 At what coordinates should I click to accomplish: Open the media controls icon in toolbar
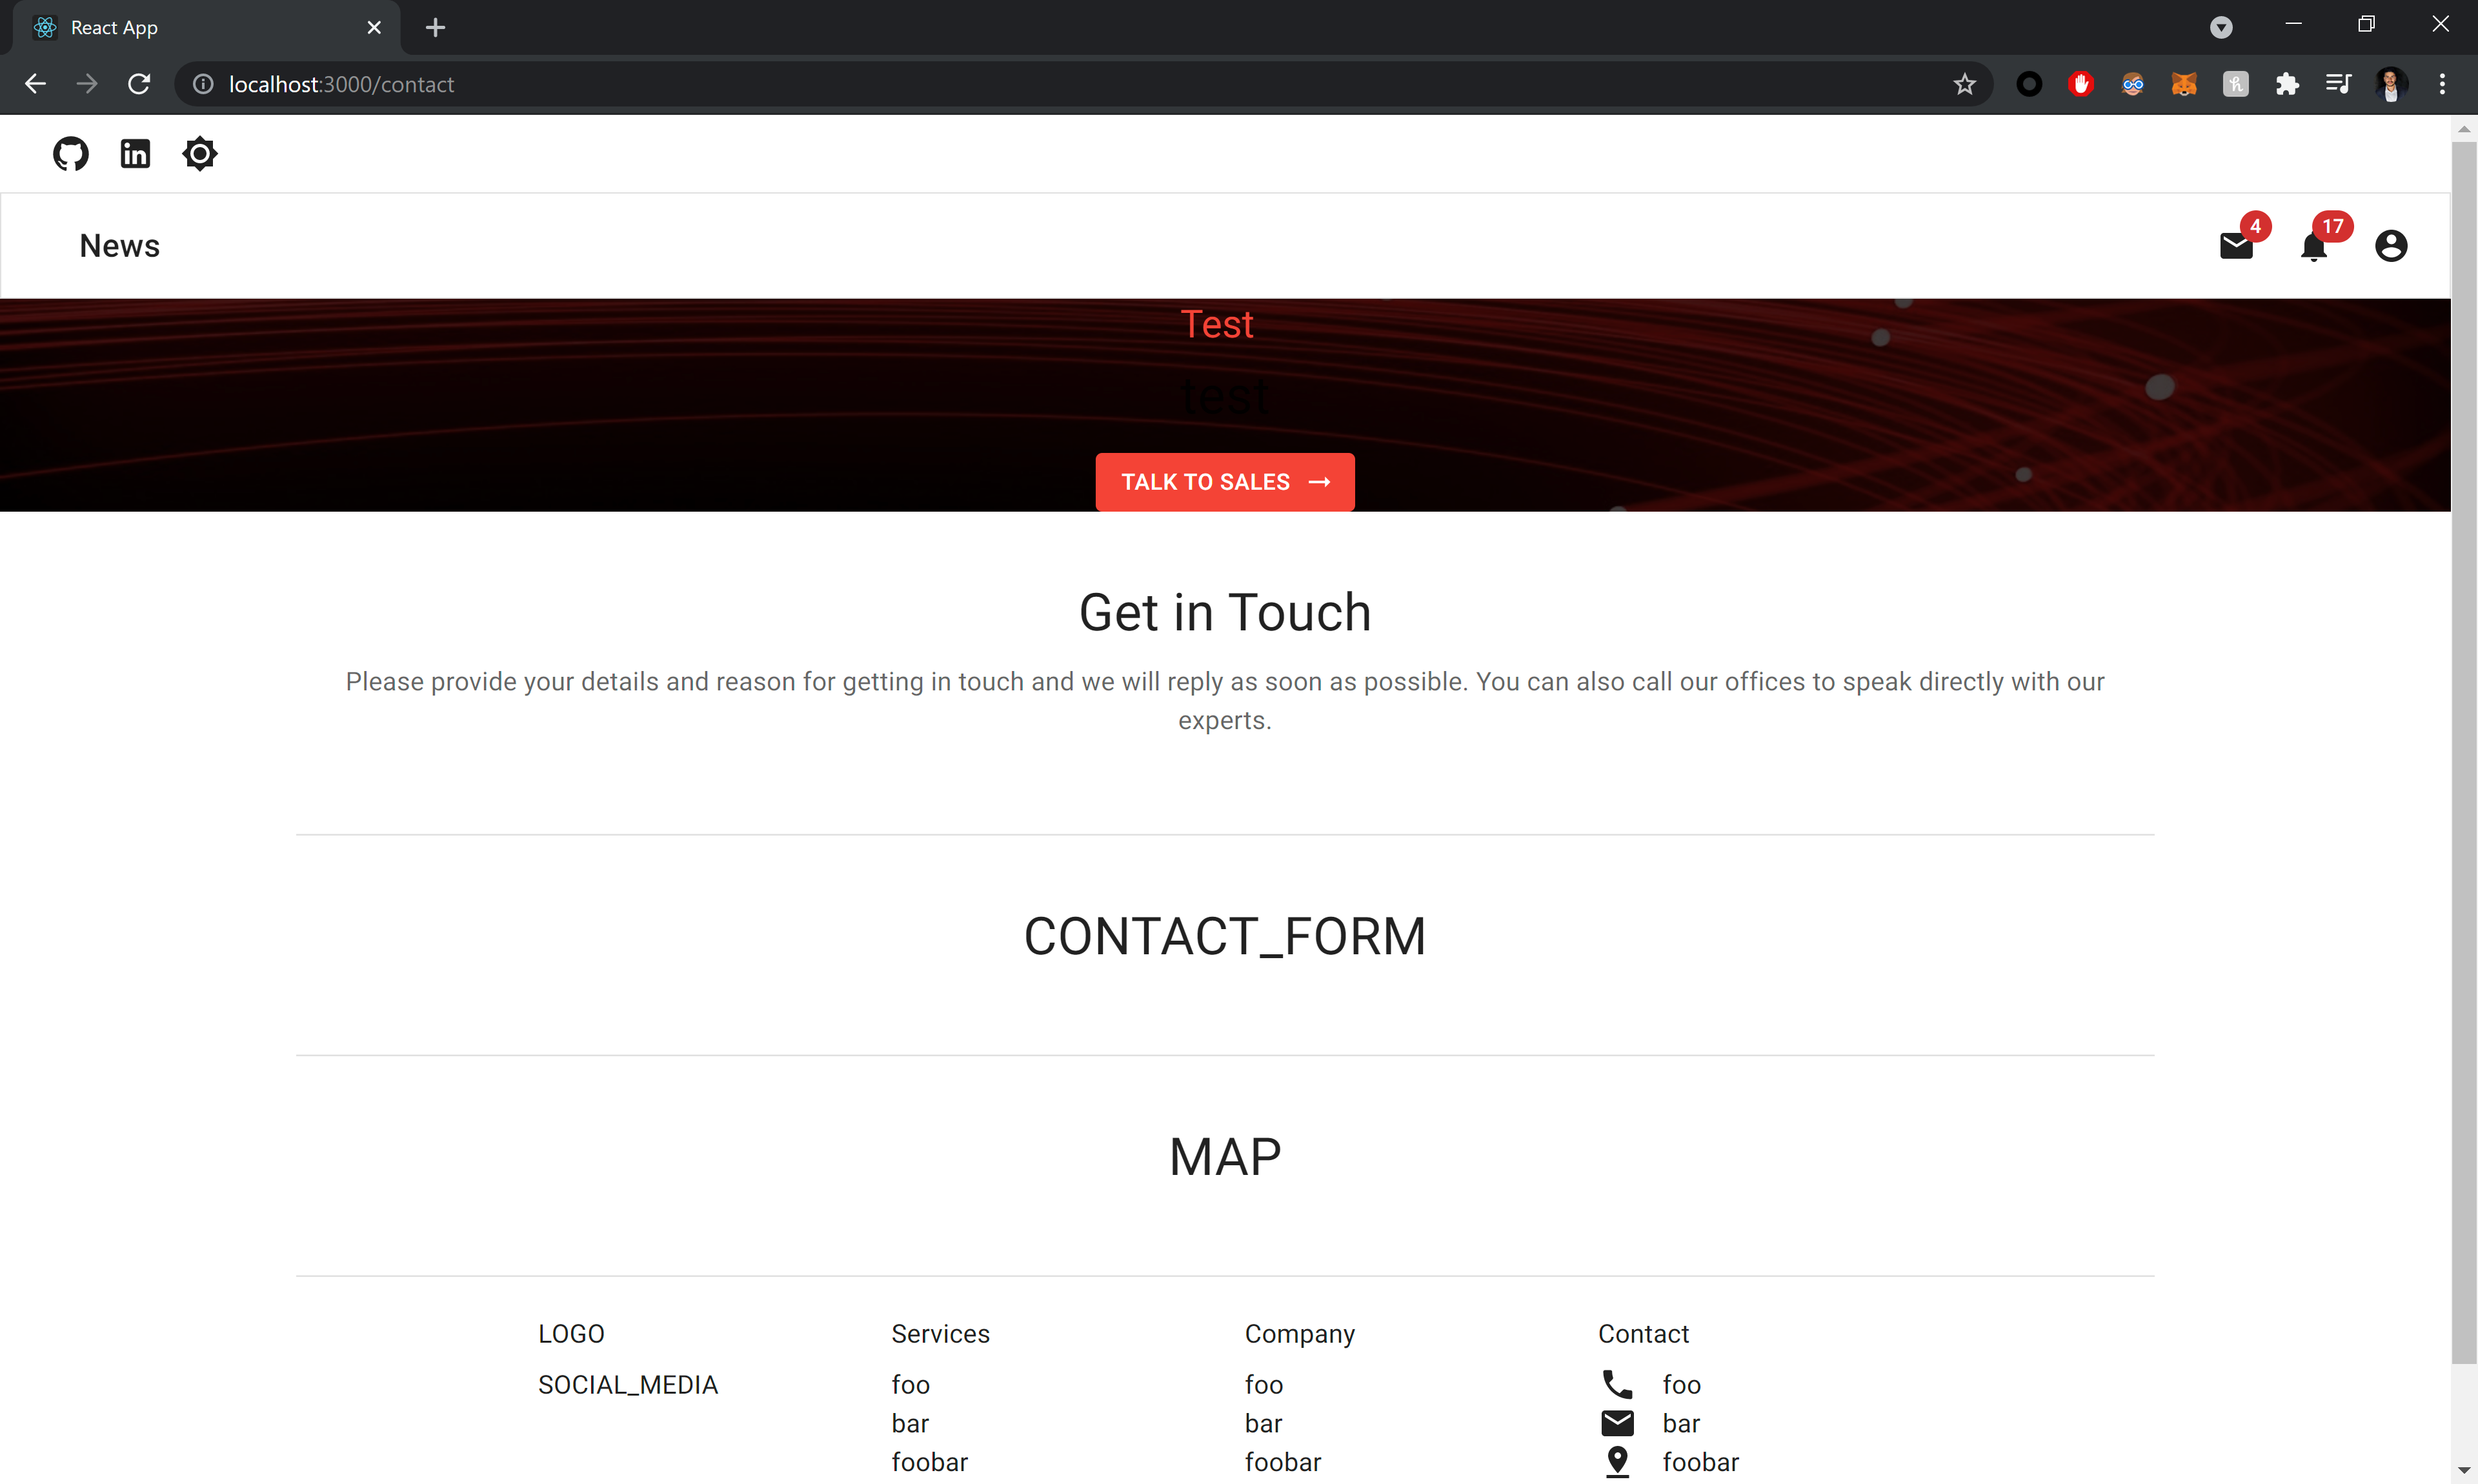pos(2339,84)
